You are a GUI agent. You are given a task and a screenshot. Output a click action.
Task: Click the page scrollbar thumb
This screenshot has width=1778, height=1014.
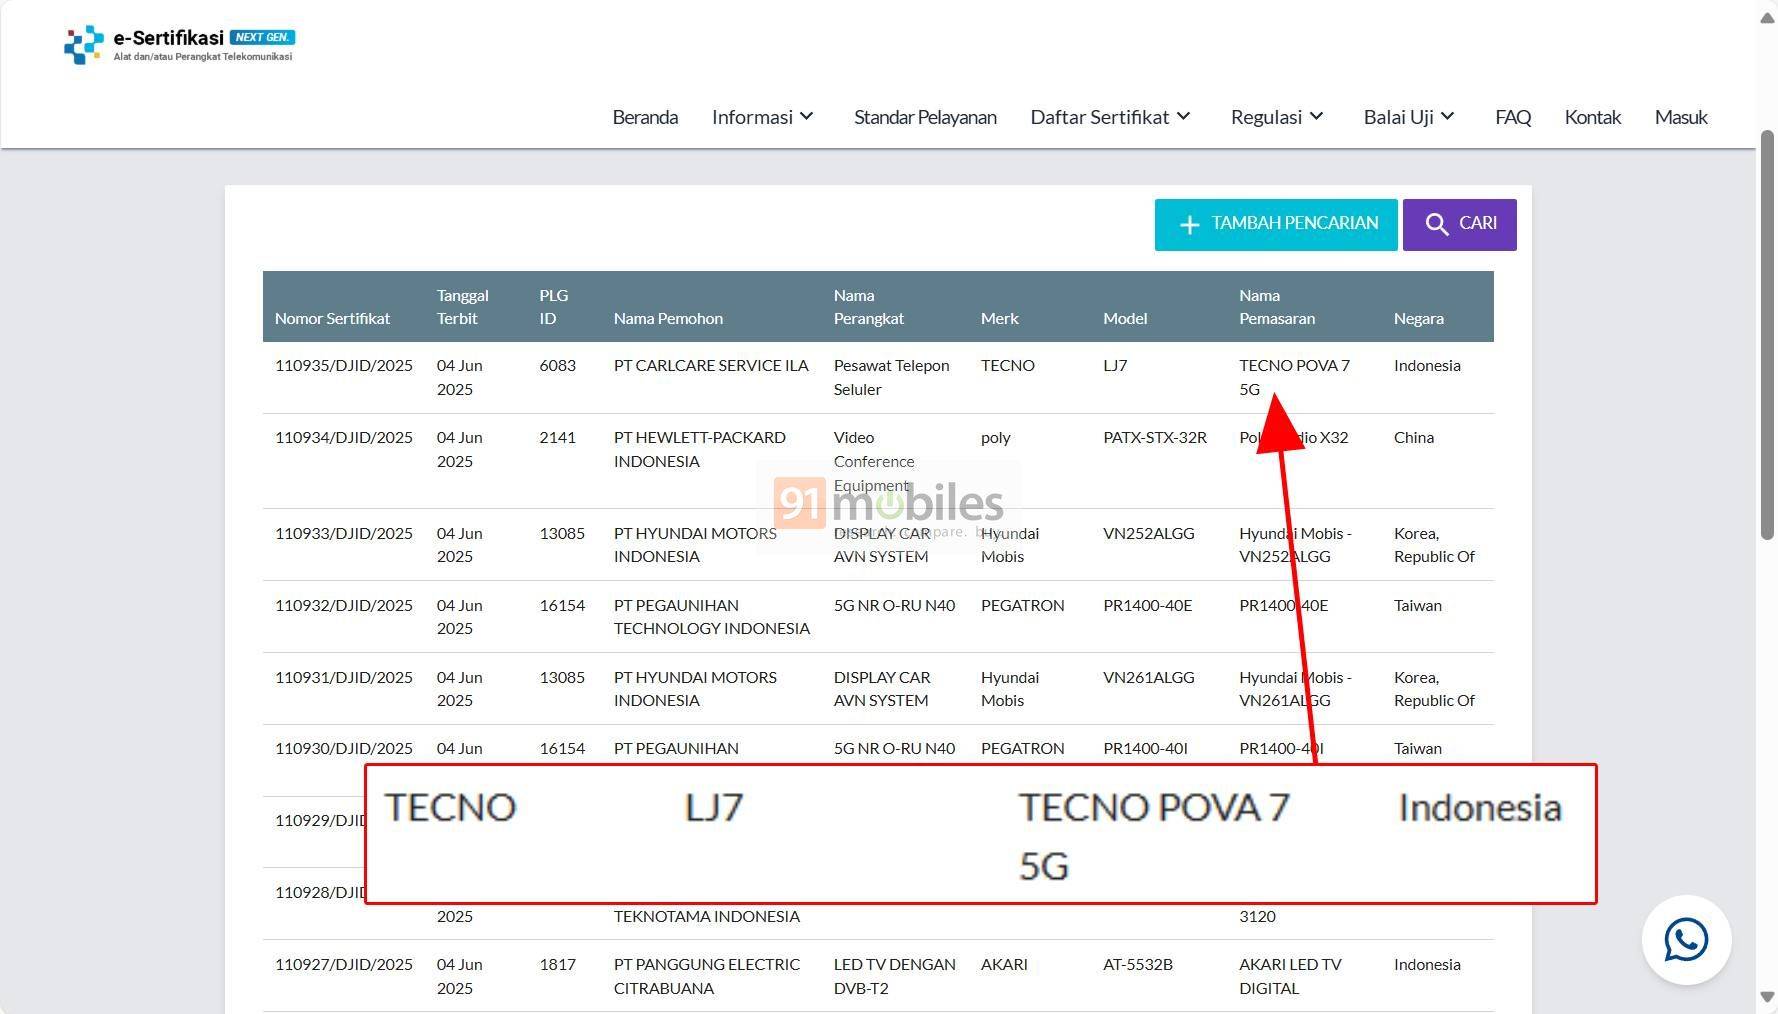1767,335
